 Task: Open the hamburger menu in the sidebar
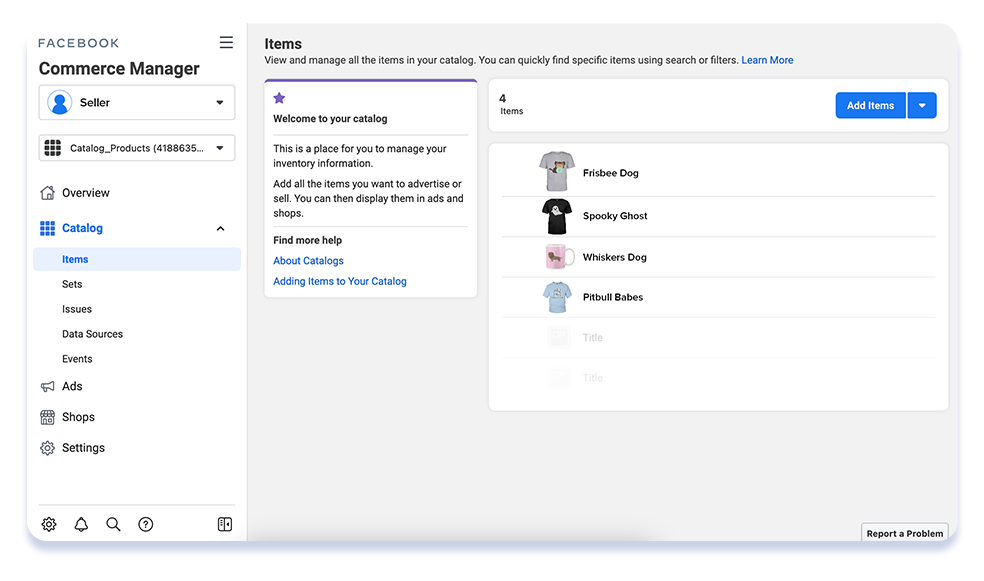[226, 43]
